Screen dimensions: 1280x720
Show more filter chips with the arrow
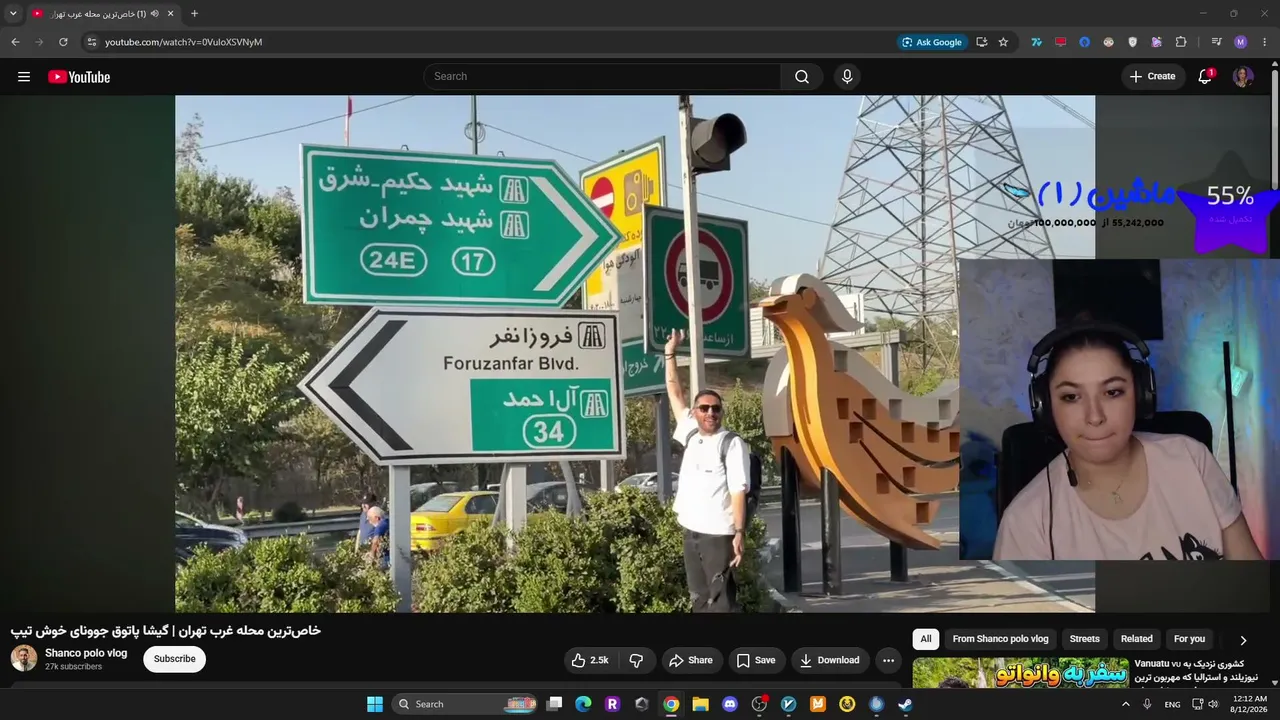[1243, 640]
